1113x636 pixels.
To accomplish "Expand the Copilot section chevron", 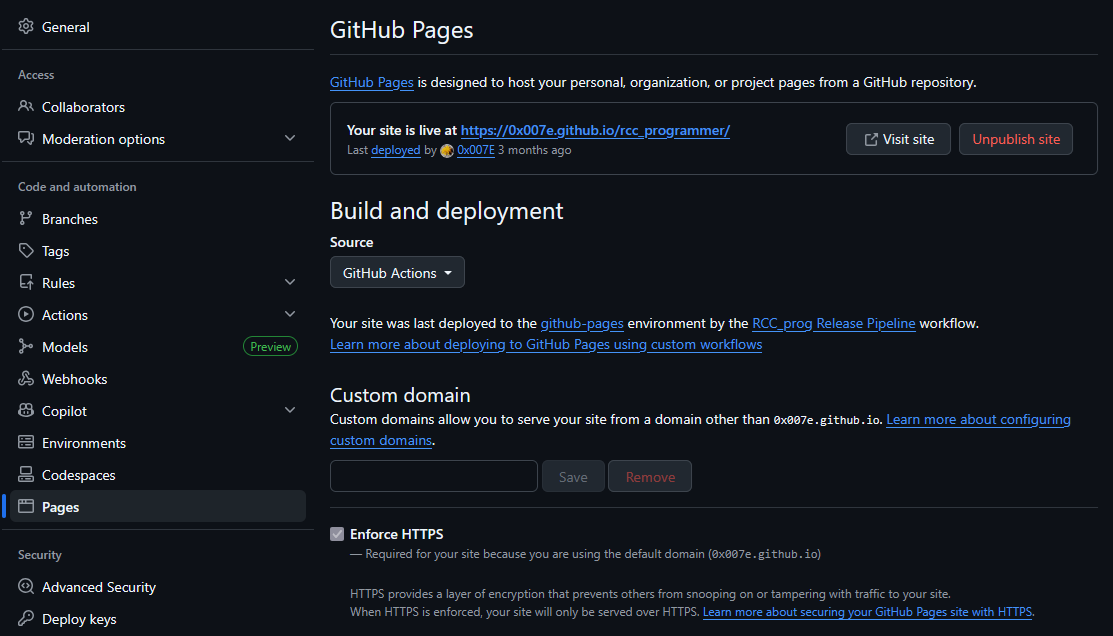I will click(290, 410).
